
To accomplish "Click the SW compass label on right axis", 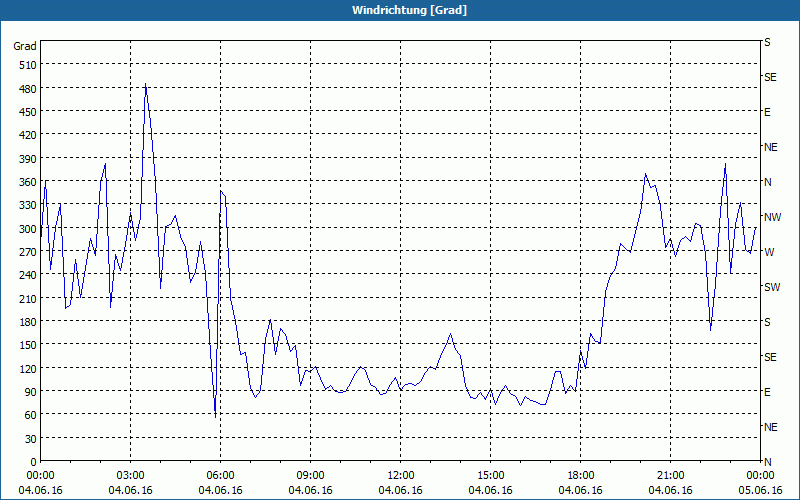I will pos(772,287).
